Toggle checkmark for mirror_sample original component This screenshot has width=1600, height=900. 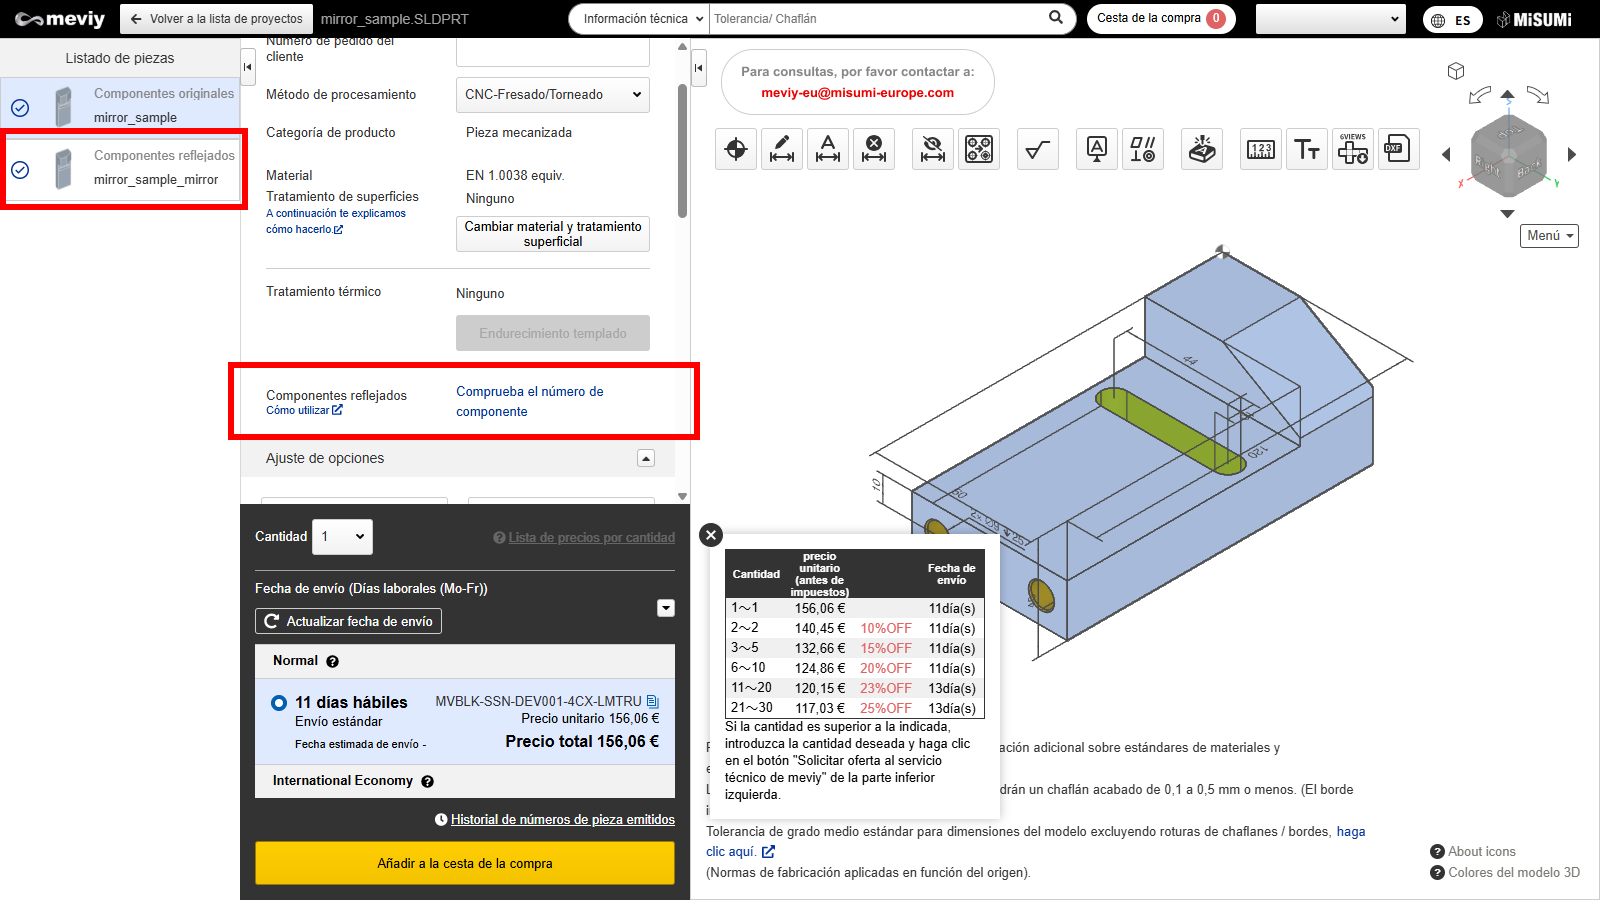[20, 108]
